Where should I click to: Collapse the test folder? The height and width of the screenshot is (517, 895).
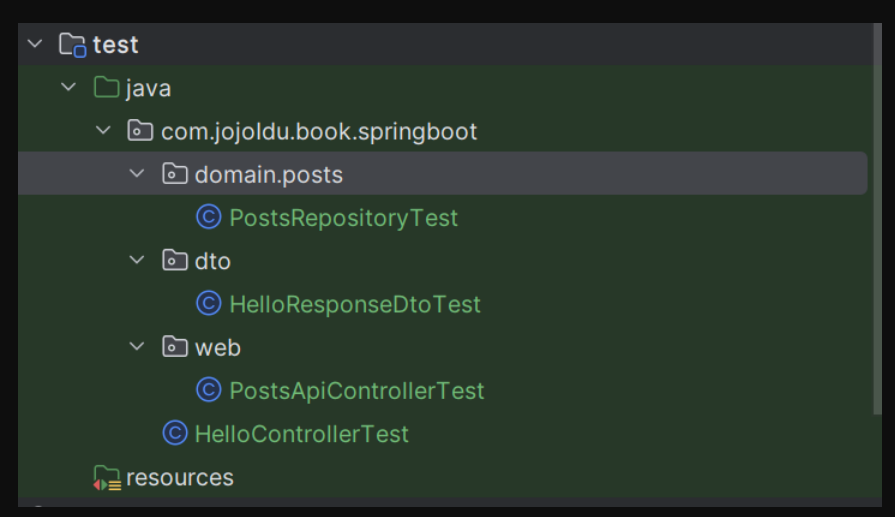click(x=36, y=45)
